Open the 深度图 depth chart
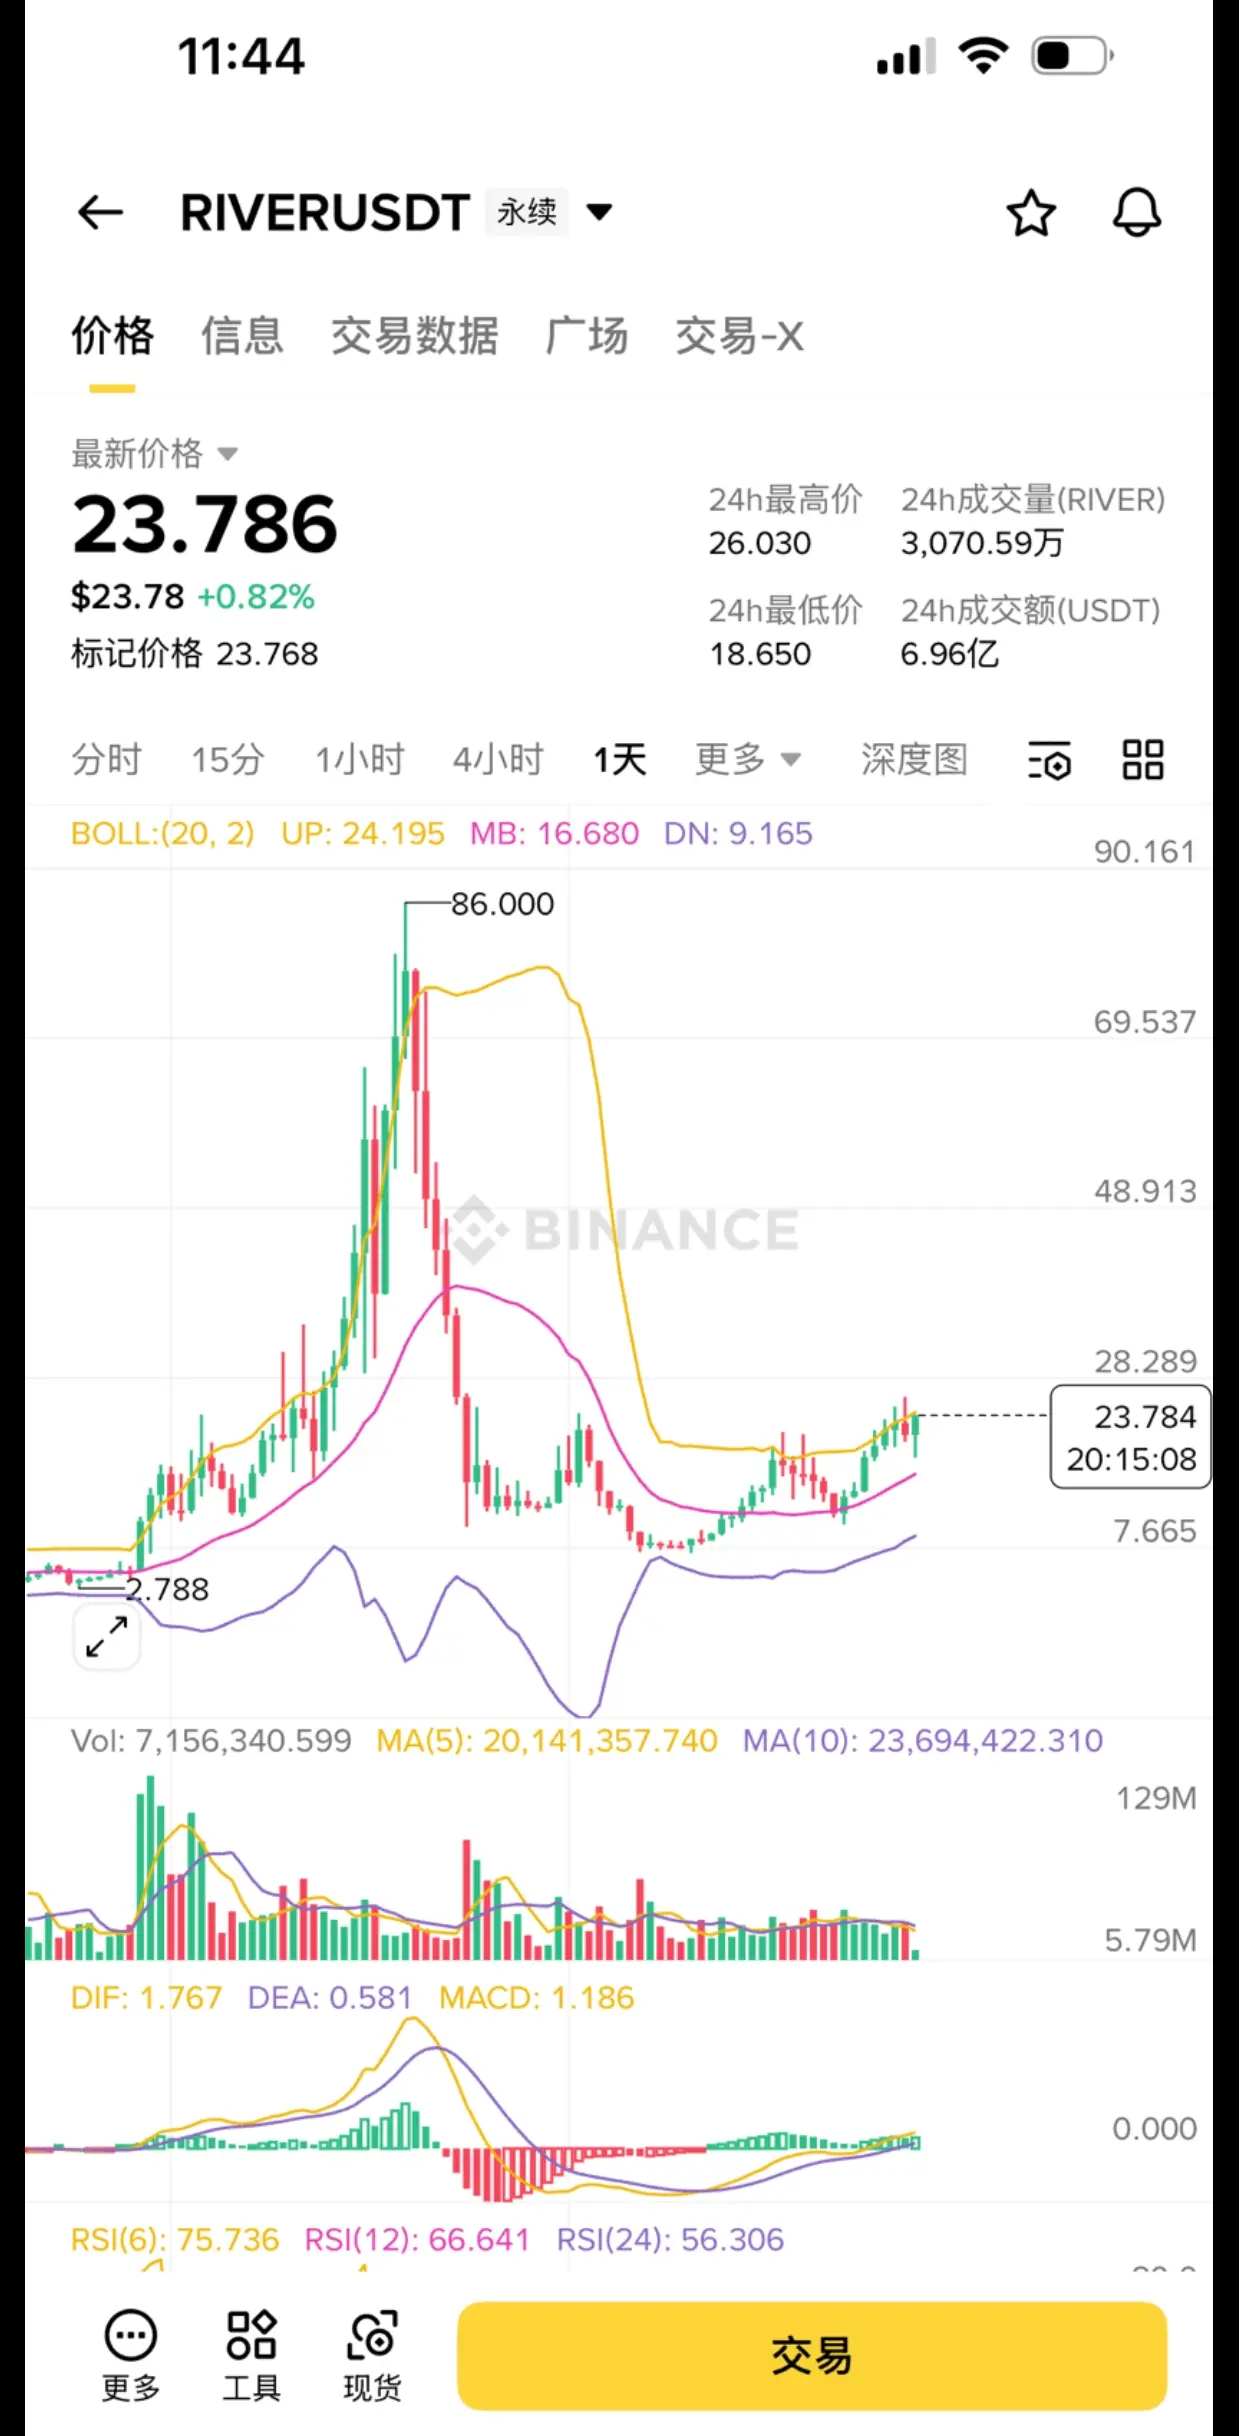Viewport: 1239px width, 2436px height. [914, 759]
